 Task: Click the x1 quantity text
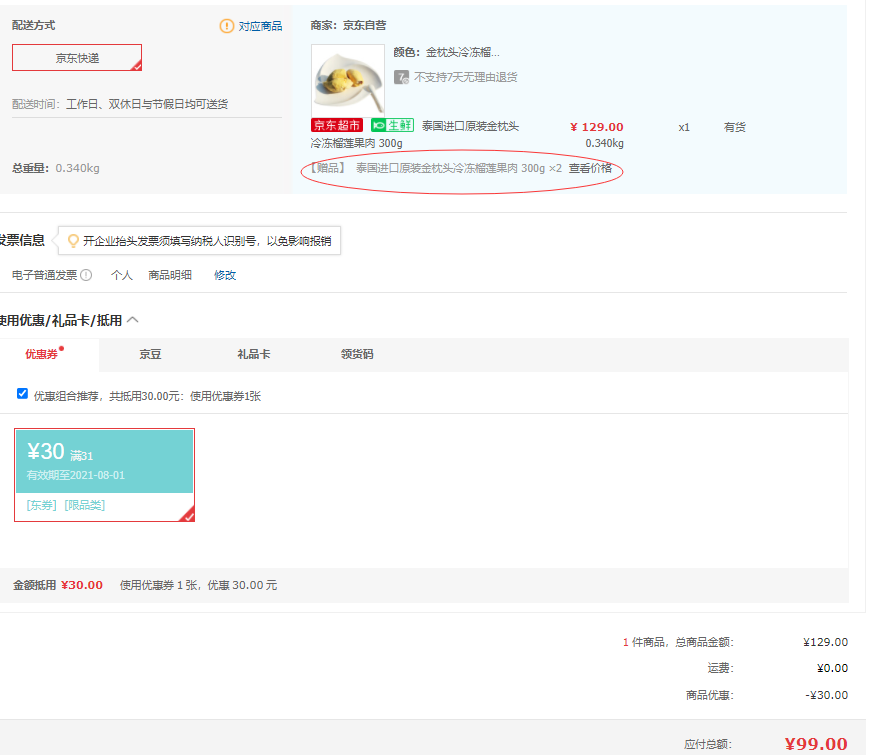(x=684, y=127)
